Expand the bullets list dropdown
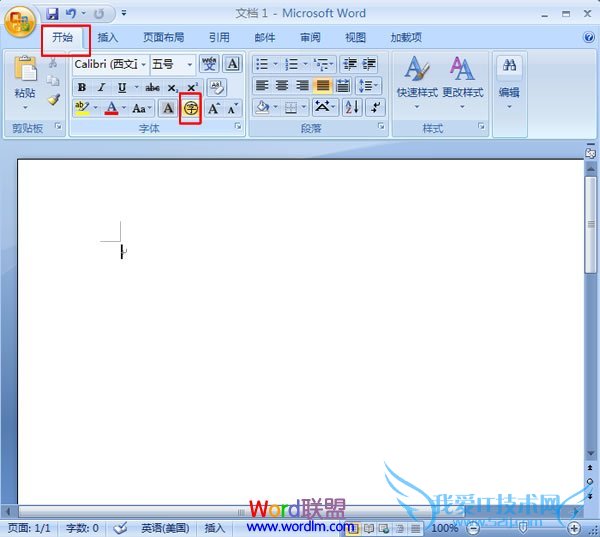The width and height of the screenshot is (600, 537). [275, 64]
